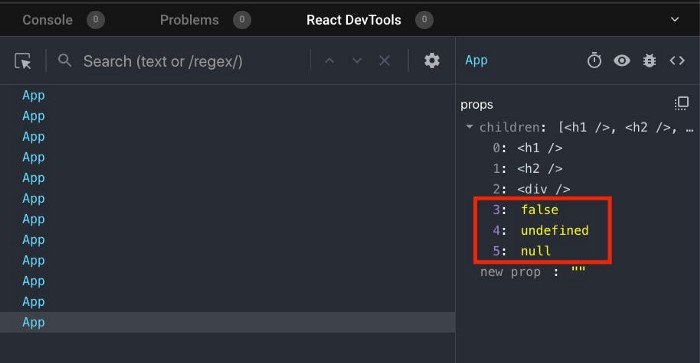View source with the angle-brackets icon
700x363 pixels.
click(x=677, y=60)
